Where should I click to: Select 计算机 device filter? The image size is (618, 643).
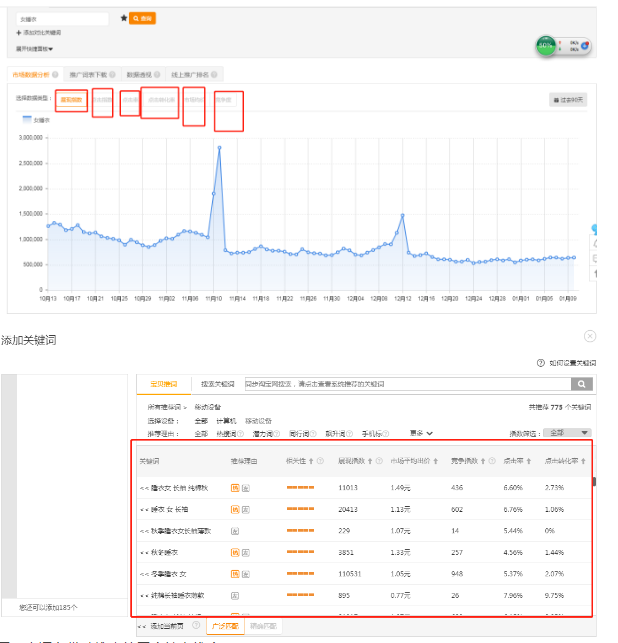[226, 421]
